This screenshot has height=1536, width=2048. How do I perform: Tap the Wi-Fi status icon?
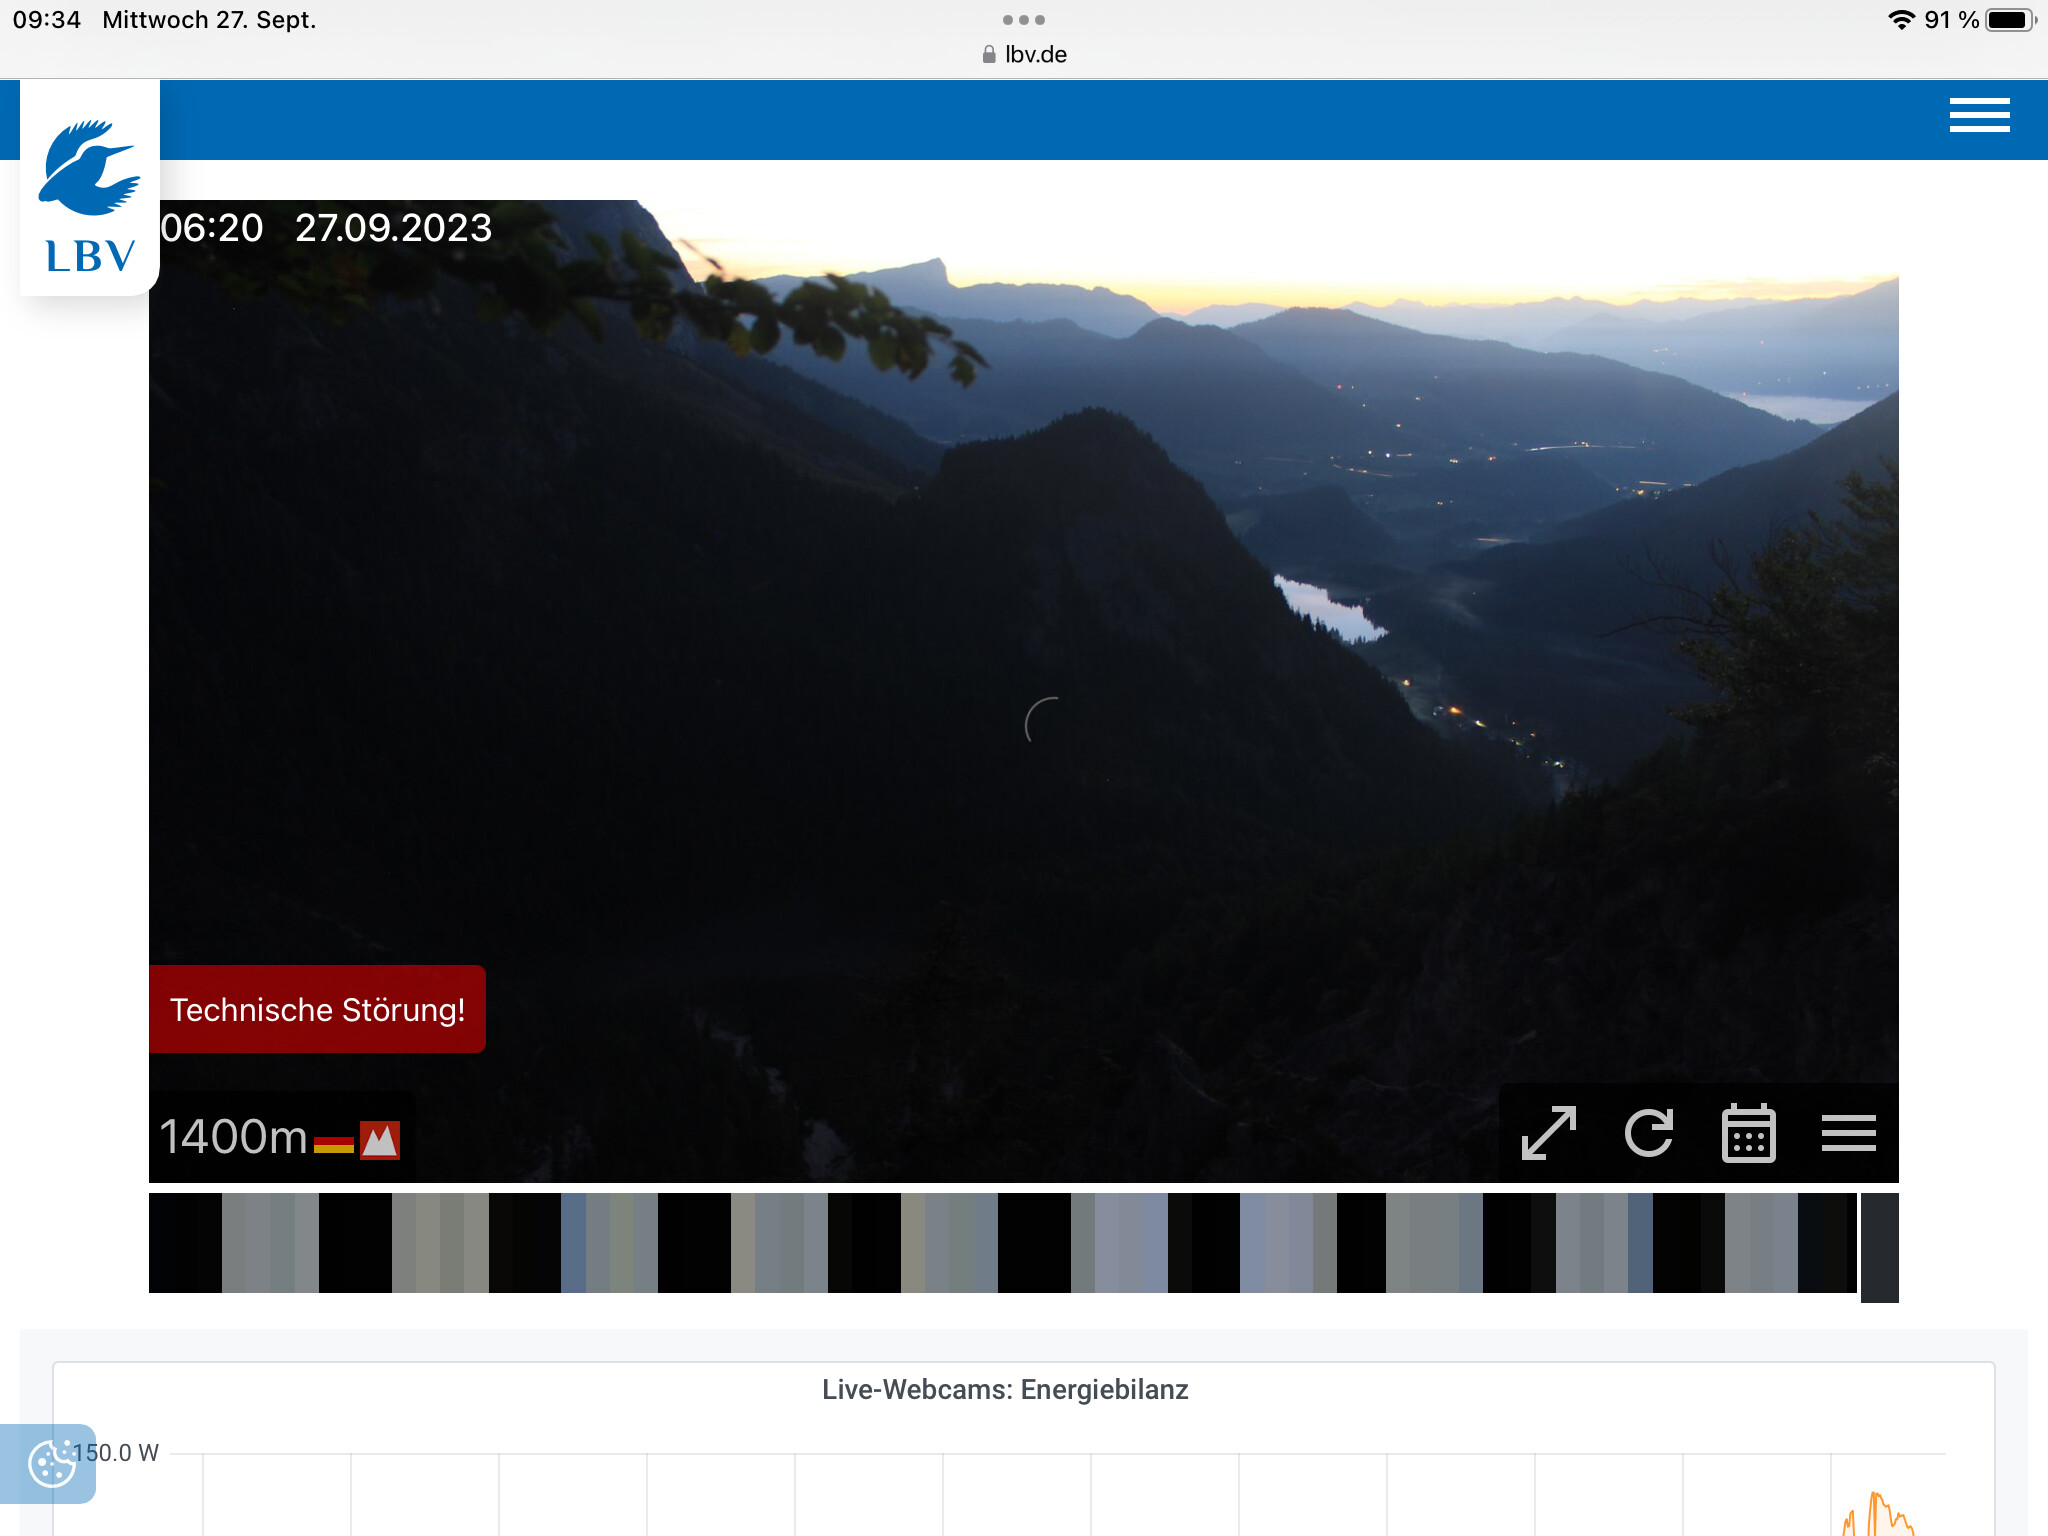(x=1900, y=20)
